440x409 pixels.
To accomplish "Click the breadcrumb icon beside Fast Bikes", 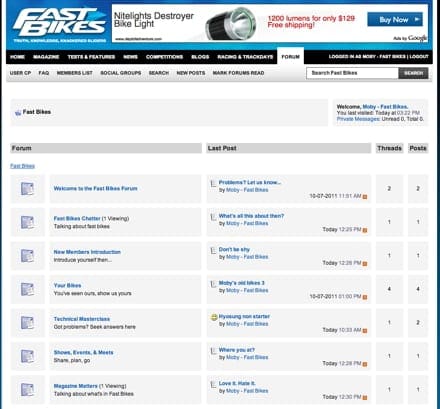I will [18, 113].
